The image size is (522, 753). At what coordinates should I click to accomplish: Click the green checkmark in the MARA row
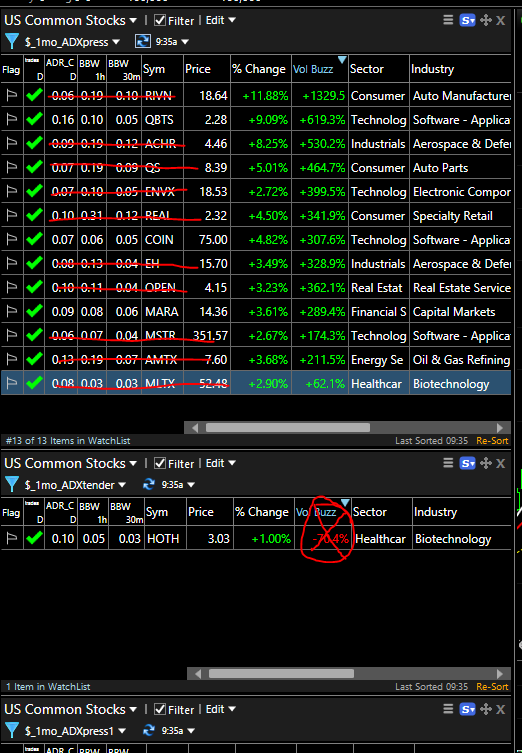[x=34, y=311]
